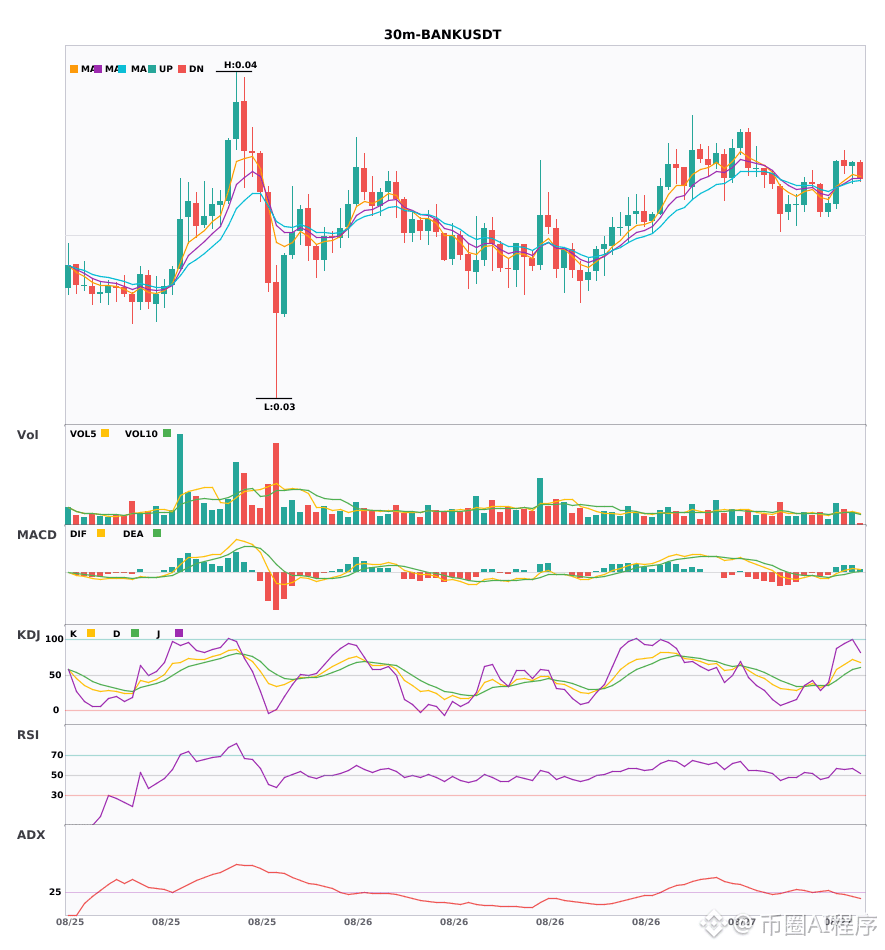Viewport: 885px width, 950px height.
Task: Click the J legend letter in KDJ panel
Action: point(158,634)
